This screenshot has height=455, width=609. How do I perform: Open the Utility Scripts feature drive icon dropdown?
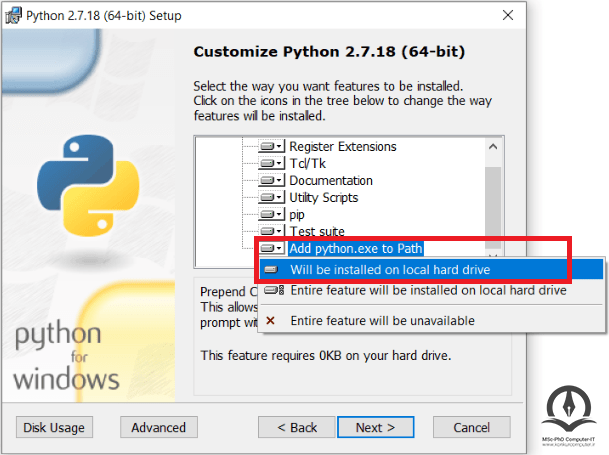tap(271, 197)
